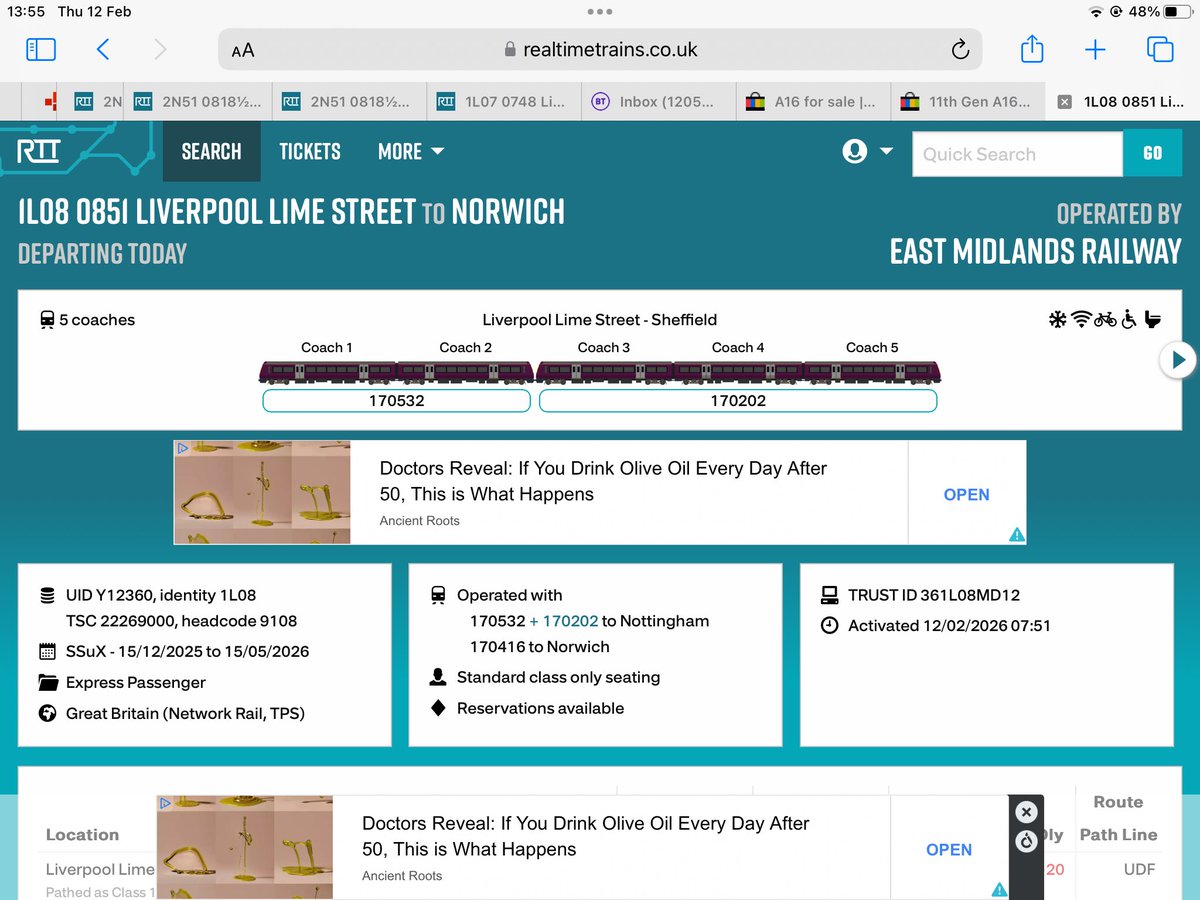Click the diamond icon beside Reservations available
Screen dimensions: 1200x900
tap(438, 708)
